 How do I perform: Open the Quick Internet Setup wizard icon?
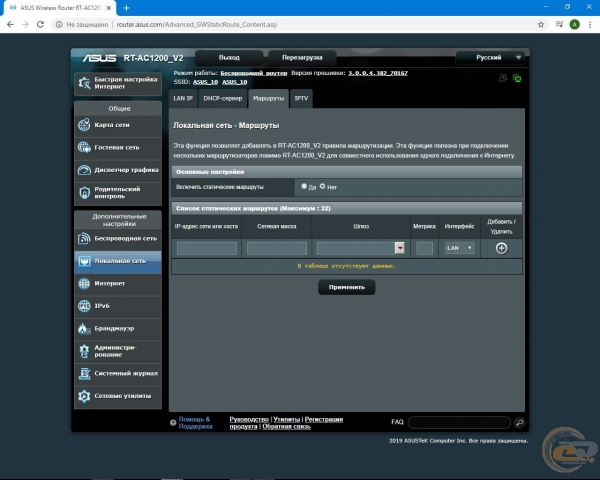(84, 83)
